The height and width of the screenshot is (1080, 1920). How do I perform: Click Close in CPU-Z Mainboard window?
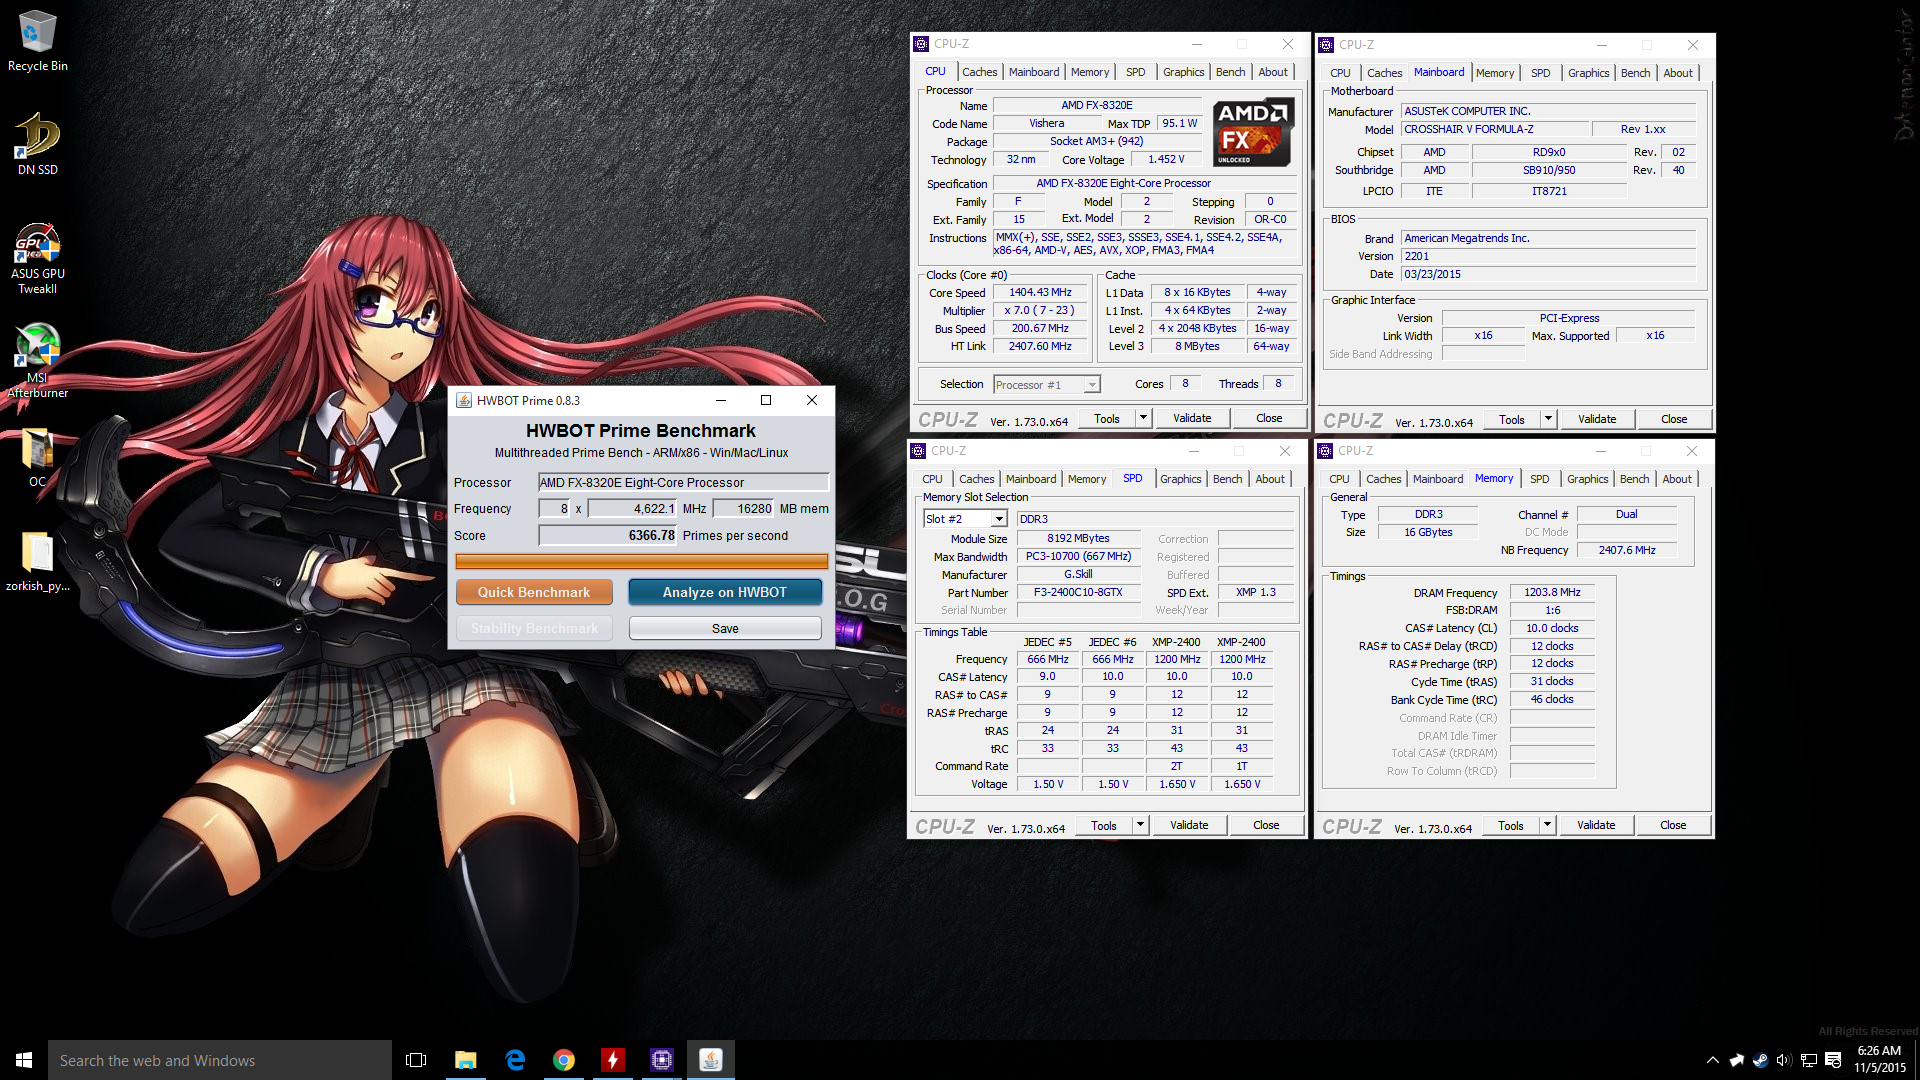point(1673,419)
